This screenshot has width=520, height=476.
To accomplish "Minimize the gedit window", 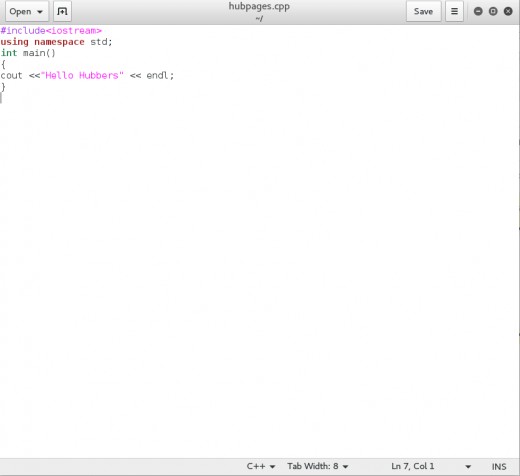I will point(478,11).
